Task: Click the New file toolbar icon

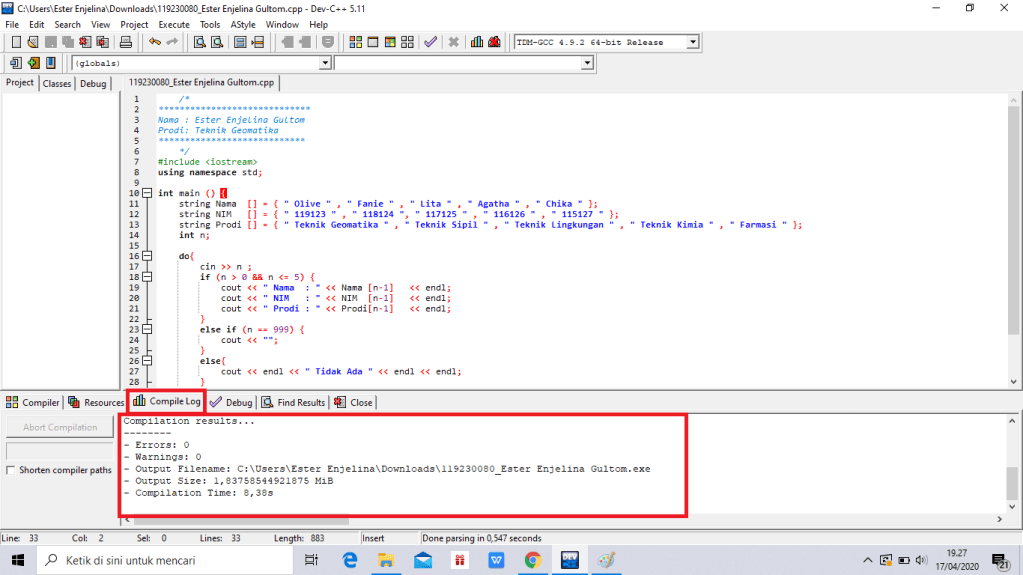Action: (17, 42)
